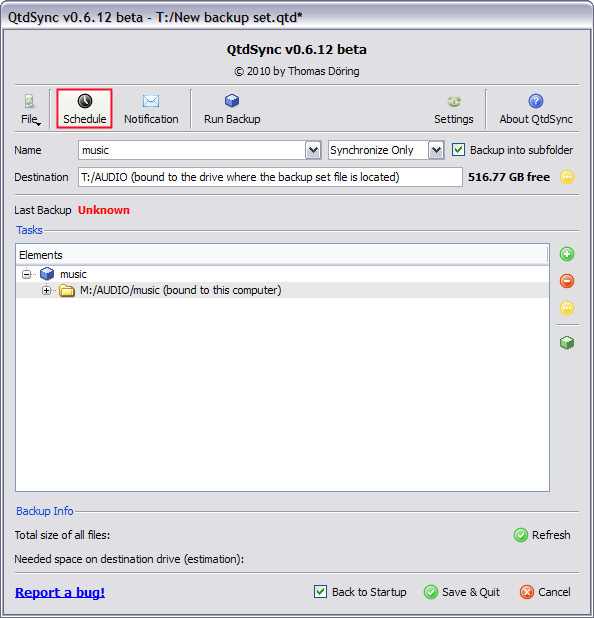This screenshot has height=618, width=594.
Task: Click the Destination path input field
Action: [x=270, y=177]
